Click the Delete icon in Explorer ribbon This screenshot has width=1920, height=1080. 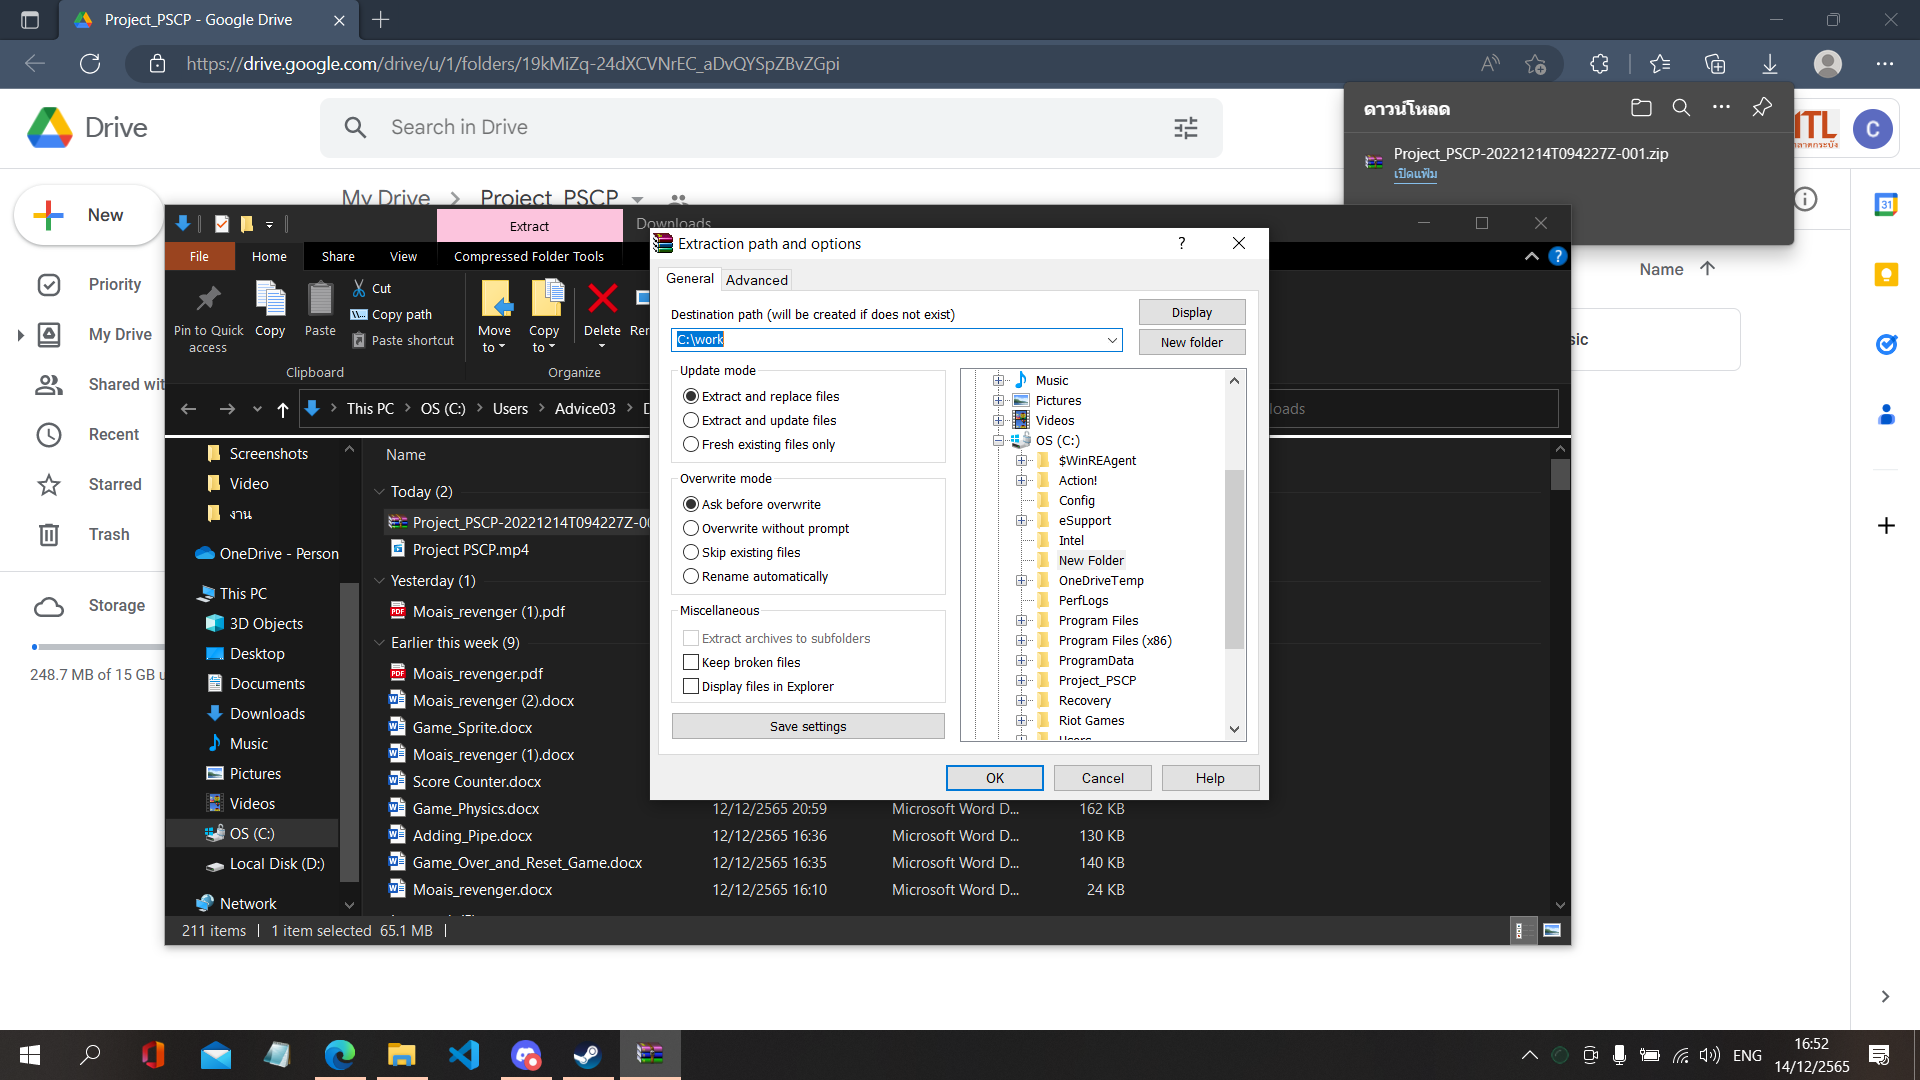[602, 300]
